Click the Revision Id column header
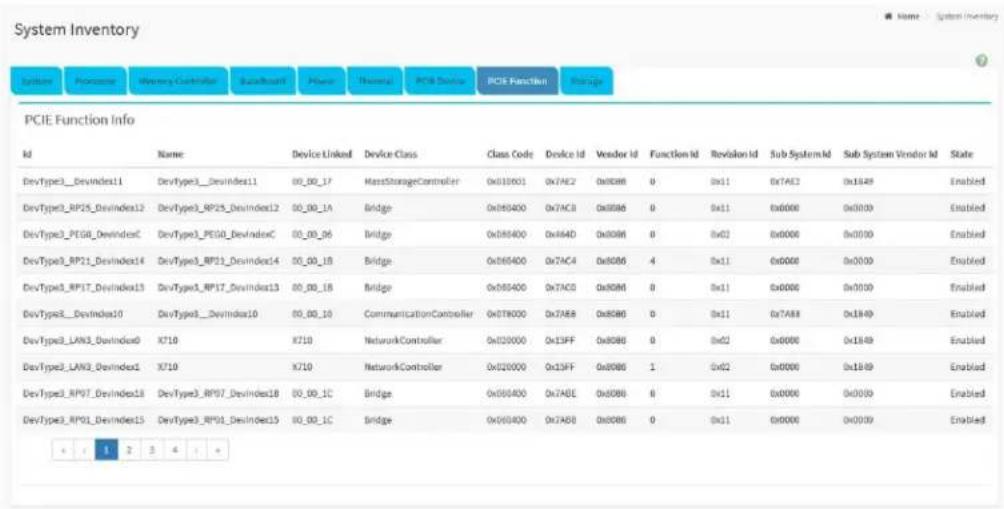Image resolution: width=1004 pixels, height=509 pixels. click(x=734, y=154)
